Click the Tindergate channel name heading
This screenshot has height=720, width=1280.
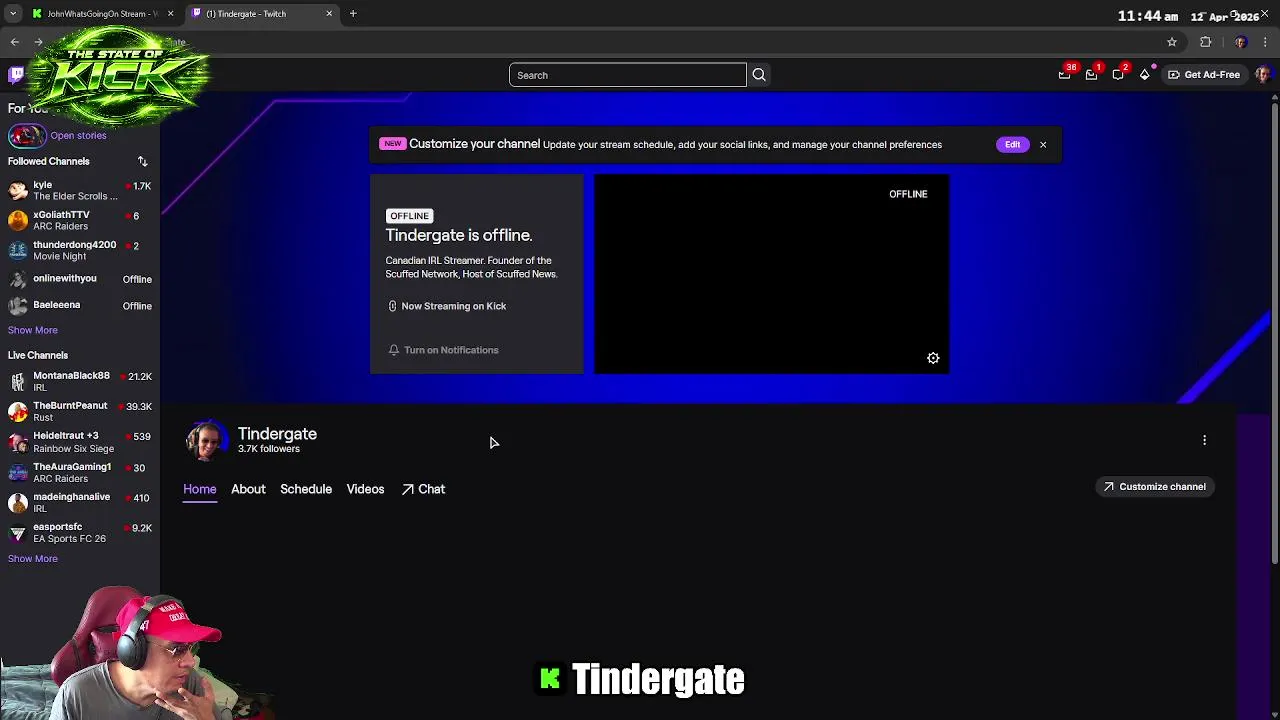[x=277, y=434]
